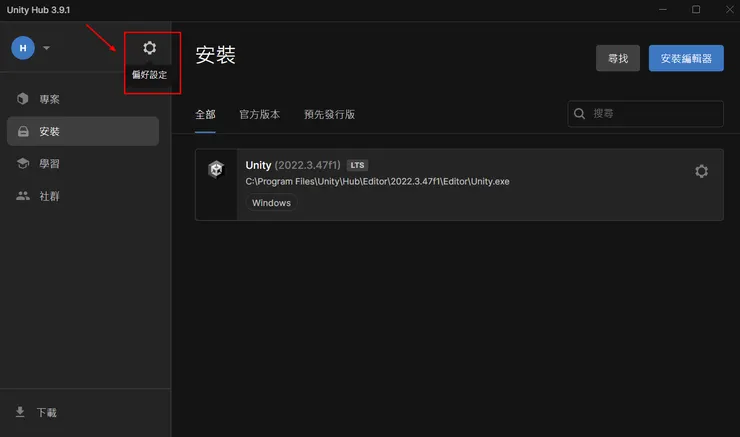This screenshot has width=740, height=437.
Task: Click the Unity cube icon on the editor row
Action: click(216, 169)
